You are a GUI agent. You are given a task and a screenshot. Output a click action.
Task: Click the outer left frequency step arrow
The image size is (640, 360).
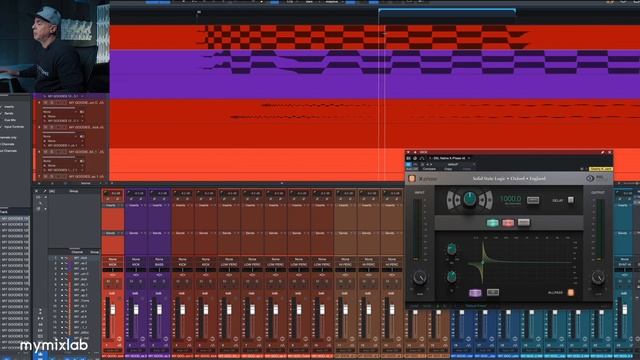pos(450,200)
